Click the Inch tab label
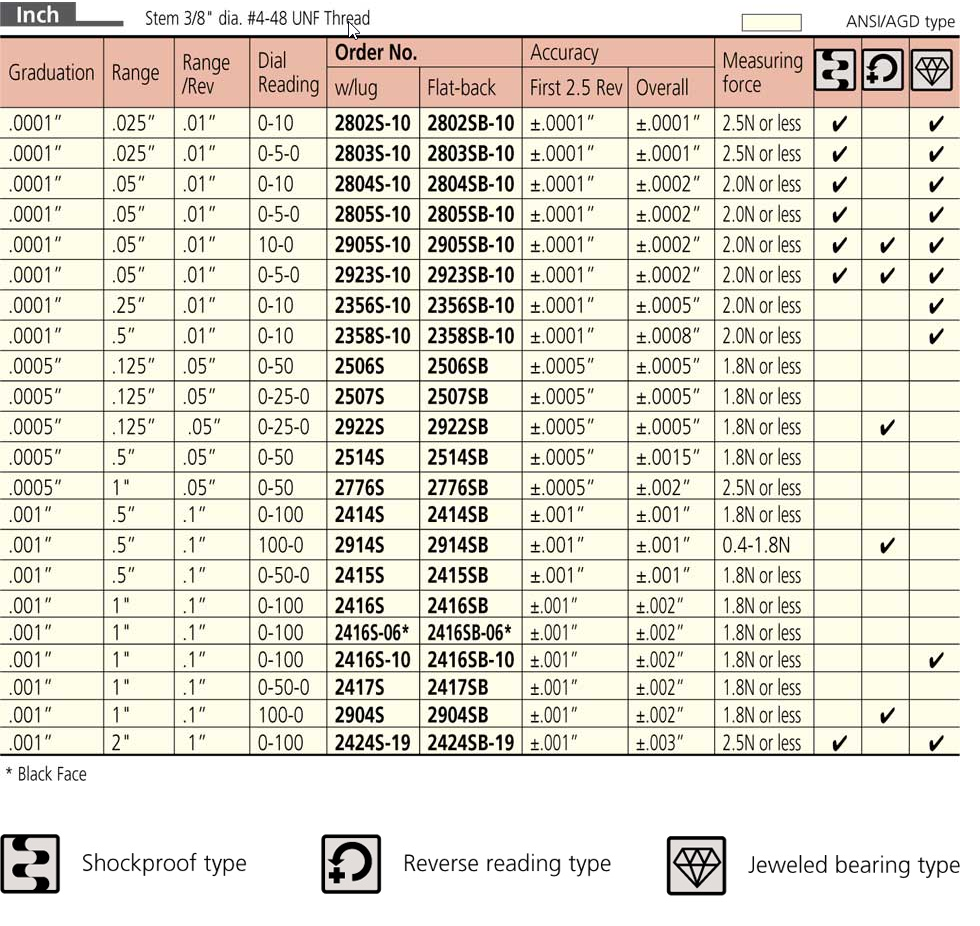 (x=38, y=14)
